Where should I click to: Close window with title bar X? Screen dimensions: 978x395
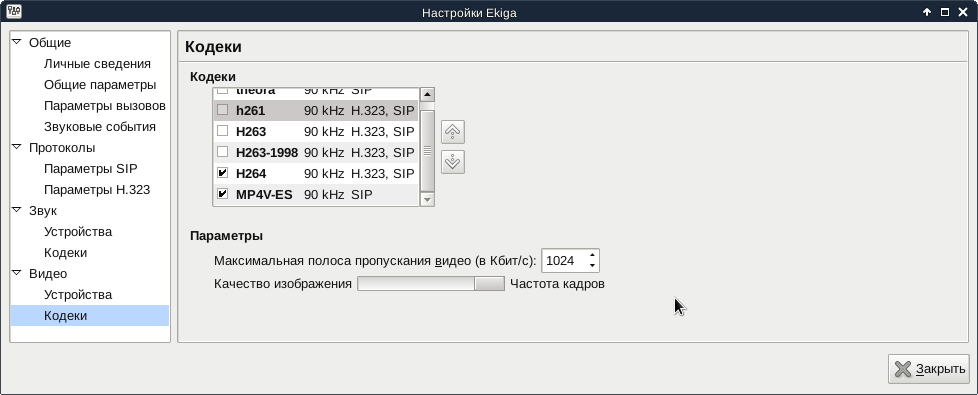coord(962,12)
